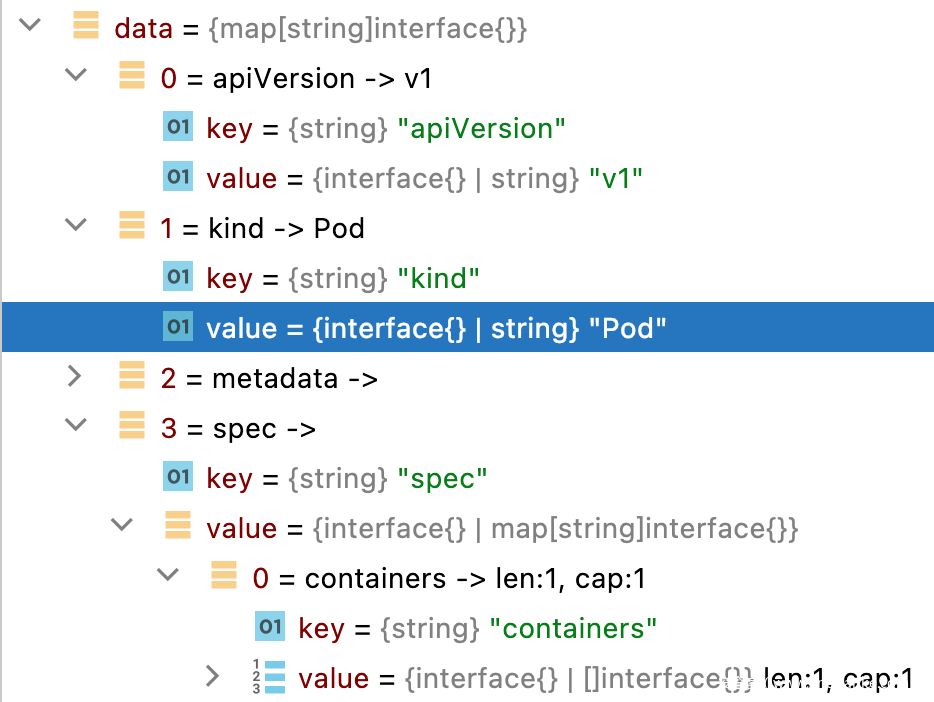
Task: Select the key = "spec" row
Action: pos(346,478)
